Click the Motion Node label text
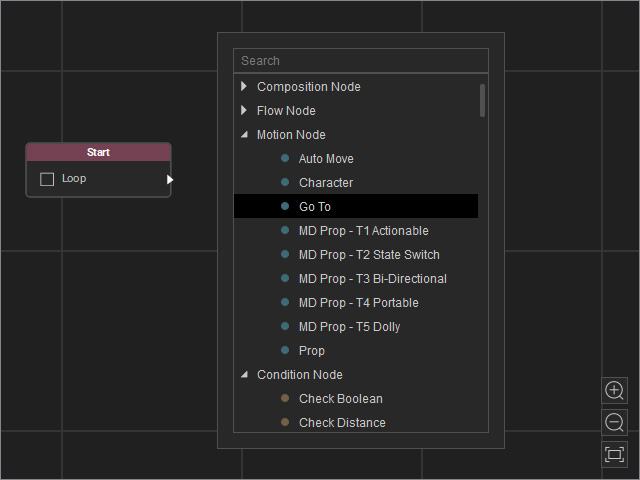This screenshot has height=480, width=640. pos(291,135)
